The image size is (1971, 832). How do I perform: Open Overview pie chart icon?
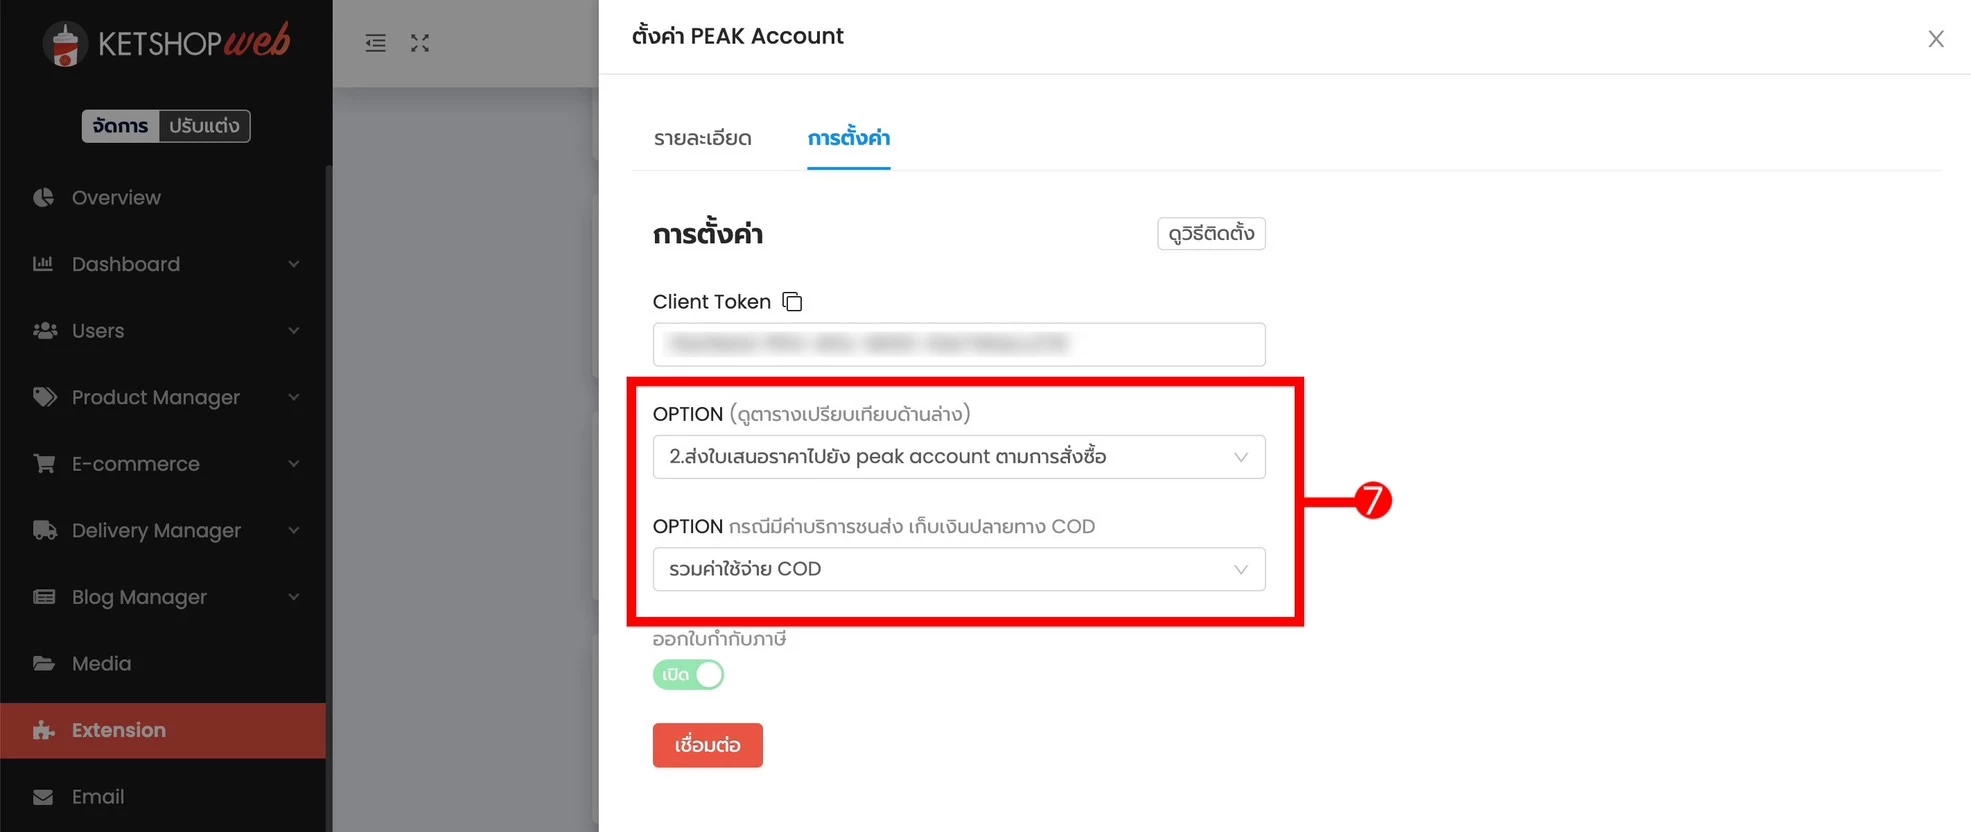click(43, 197)
